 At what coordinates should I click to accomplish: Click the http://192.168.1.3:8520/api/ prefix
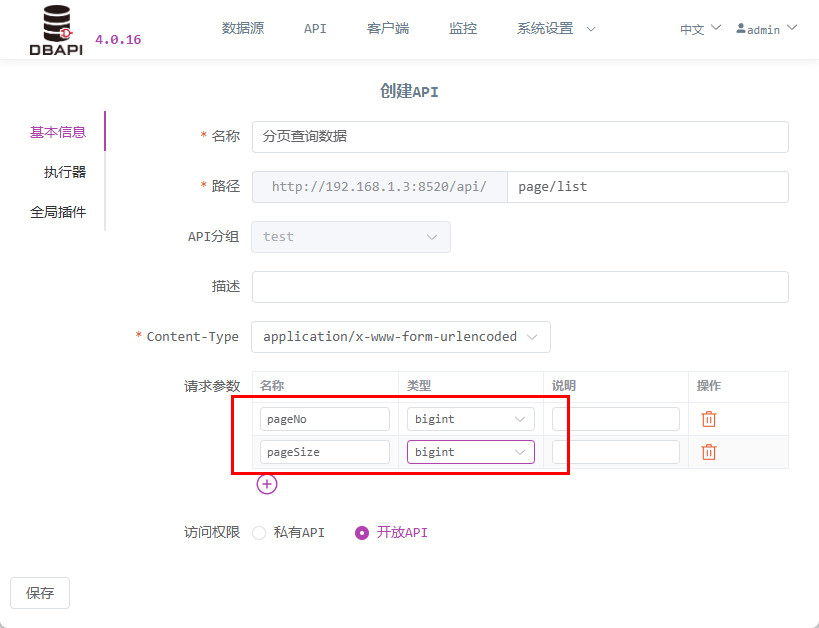(379, 187)
